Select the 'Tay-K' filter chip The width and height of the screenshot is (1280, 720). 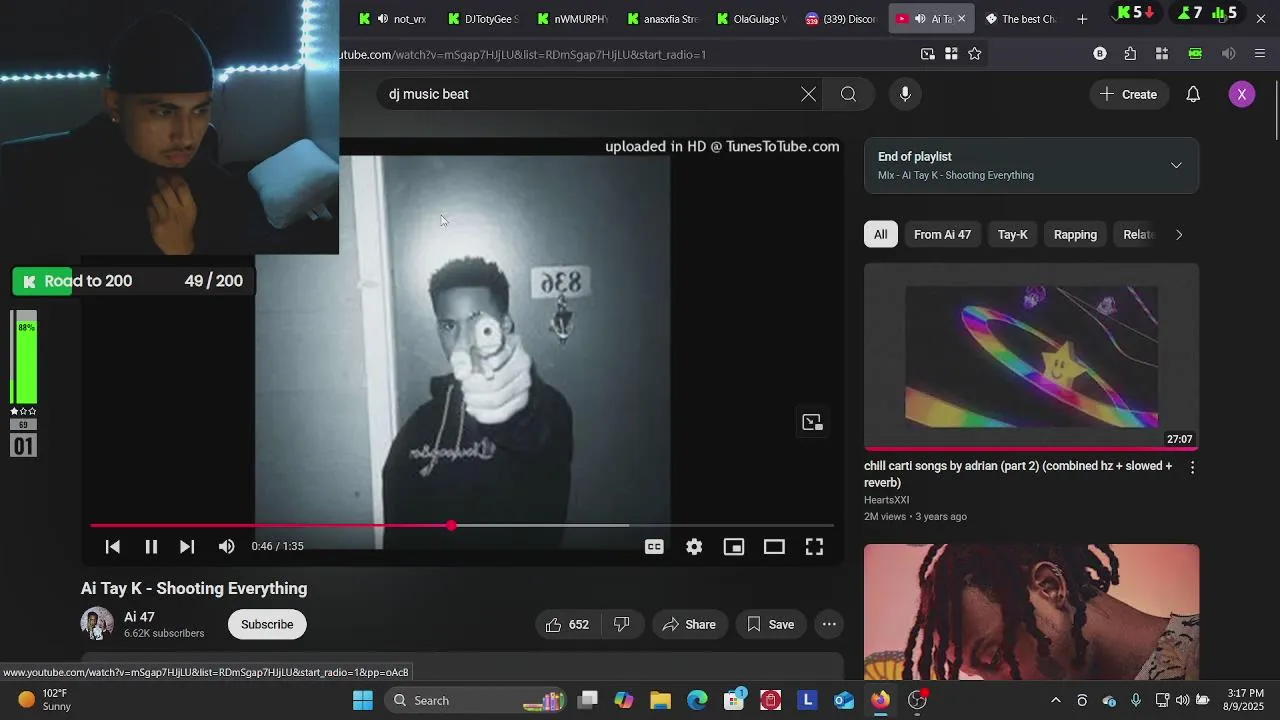tap(1012, 234)
